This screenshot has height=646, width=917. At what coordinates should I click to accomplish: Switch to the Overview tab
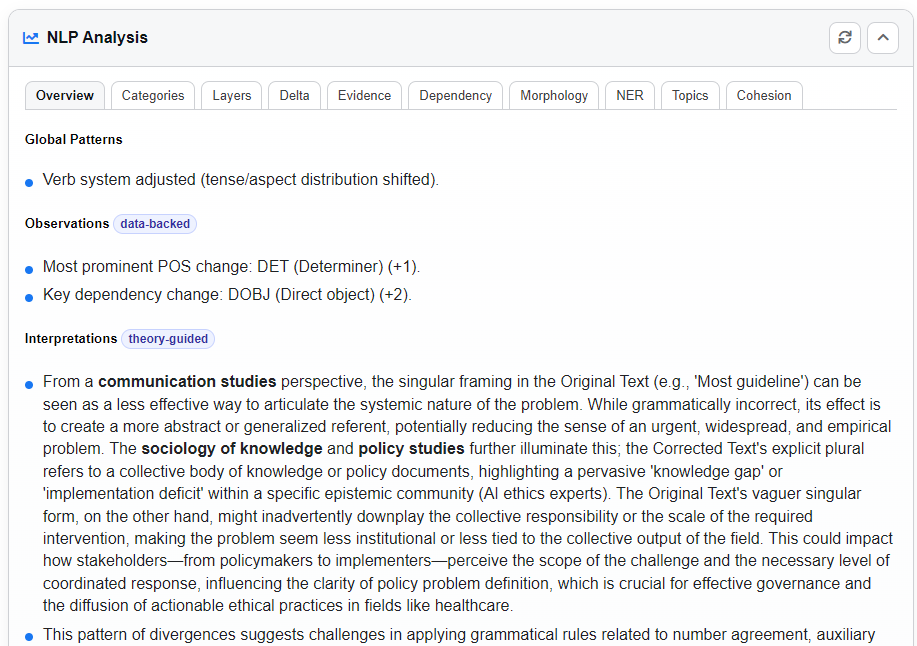[x=65, y=96]
